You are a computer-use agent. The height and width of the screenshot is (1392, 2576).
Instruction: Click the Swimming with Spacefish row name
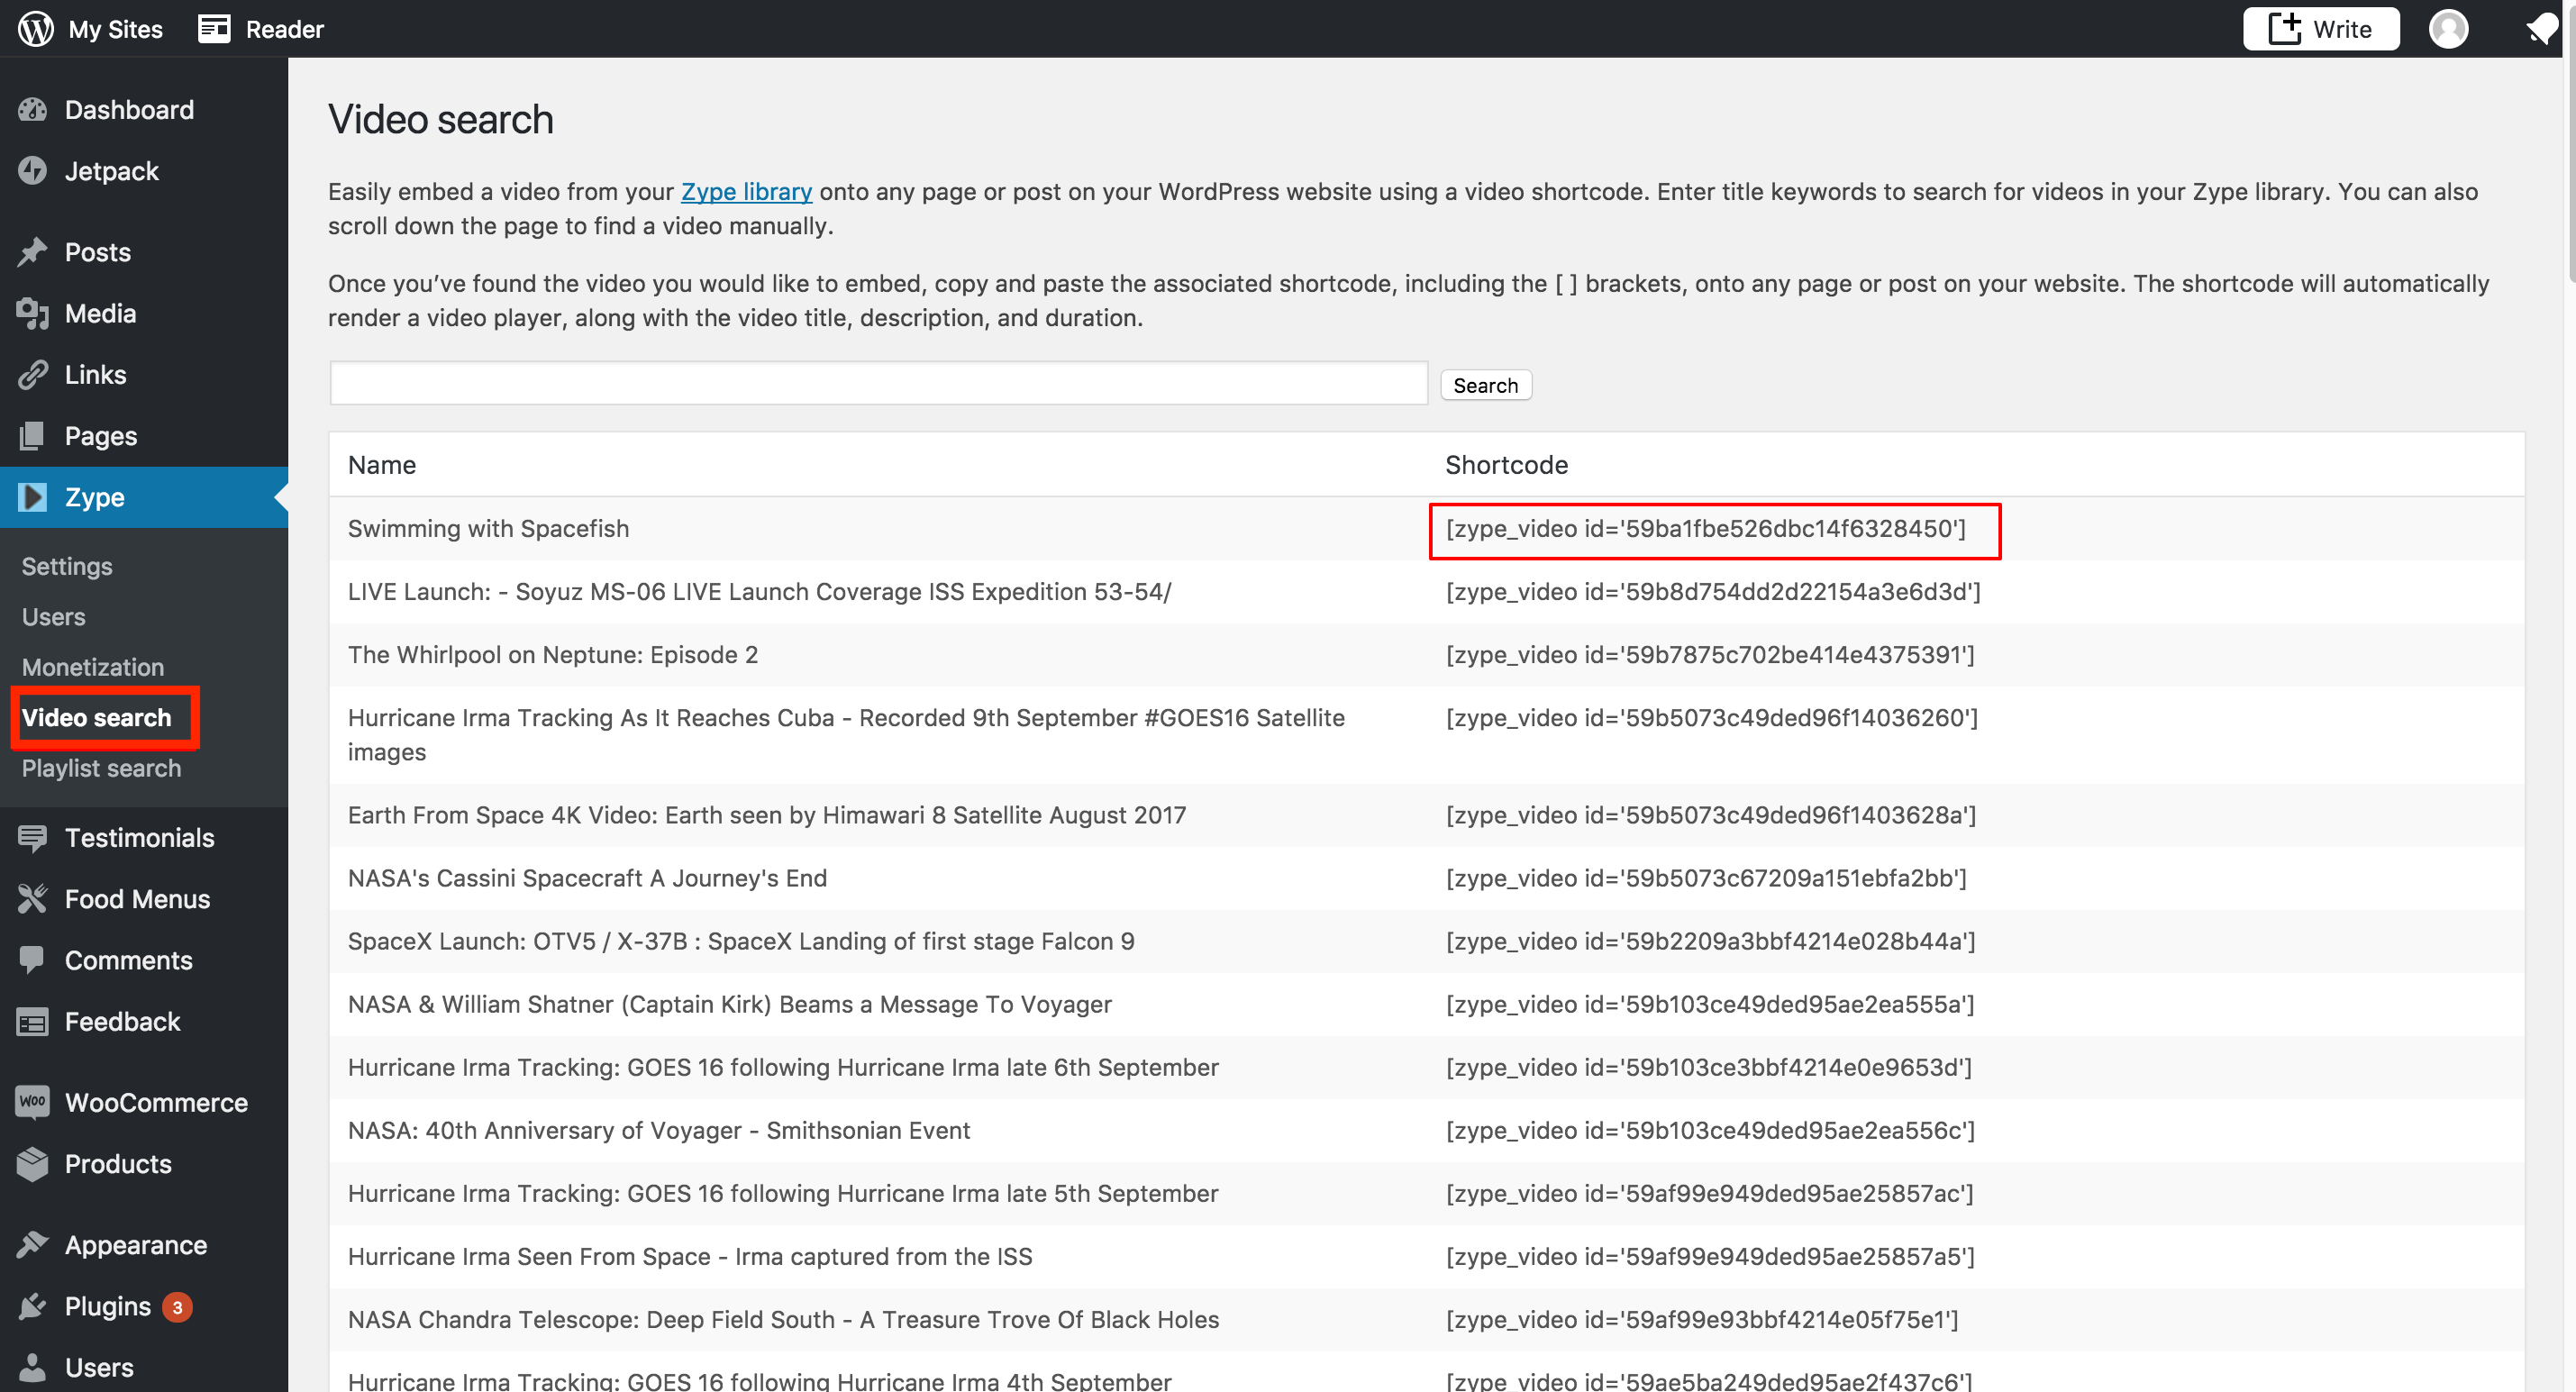(x=488, y=528)
